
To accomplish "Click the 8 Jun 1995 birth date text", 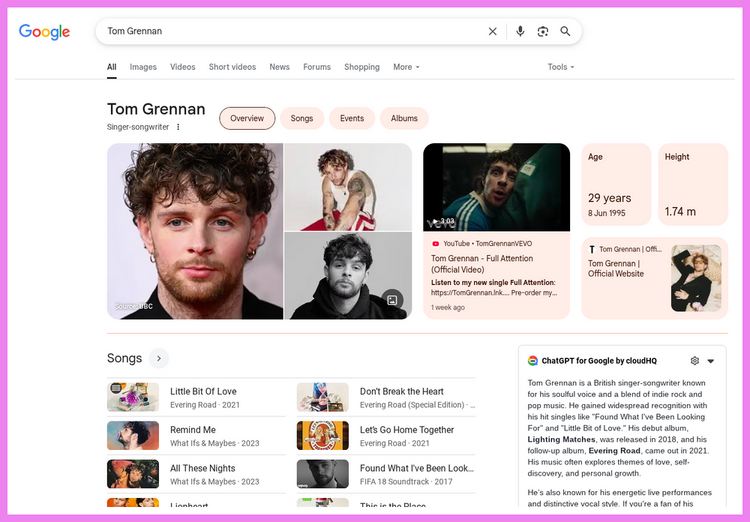I will click(607, 213).
